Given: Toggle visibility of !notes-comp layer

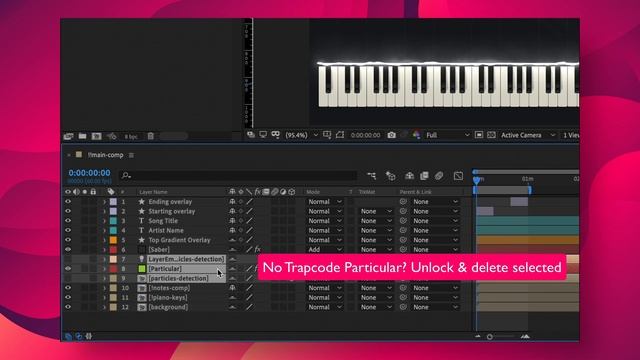Looking at the screenshot, I should pos(68,288).
